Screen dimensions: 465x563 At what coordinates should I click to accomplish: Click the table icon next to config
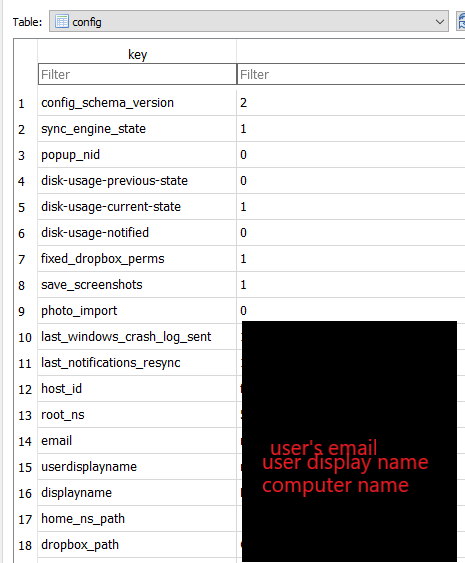[62, 22]
